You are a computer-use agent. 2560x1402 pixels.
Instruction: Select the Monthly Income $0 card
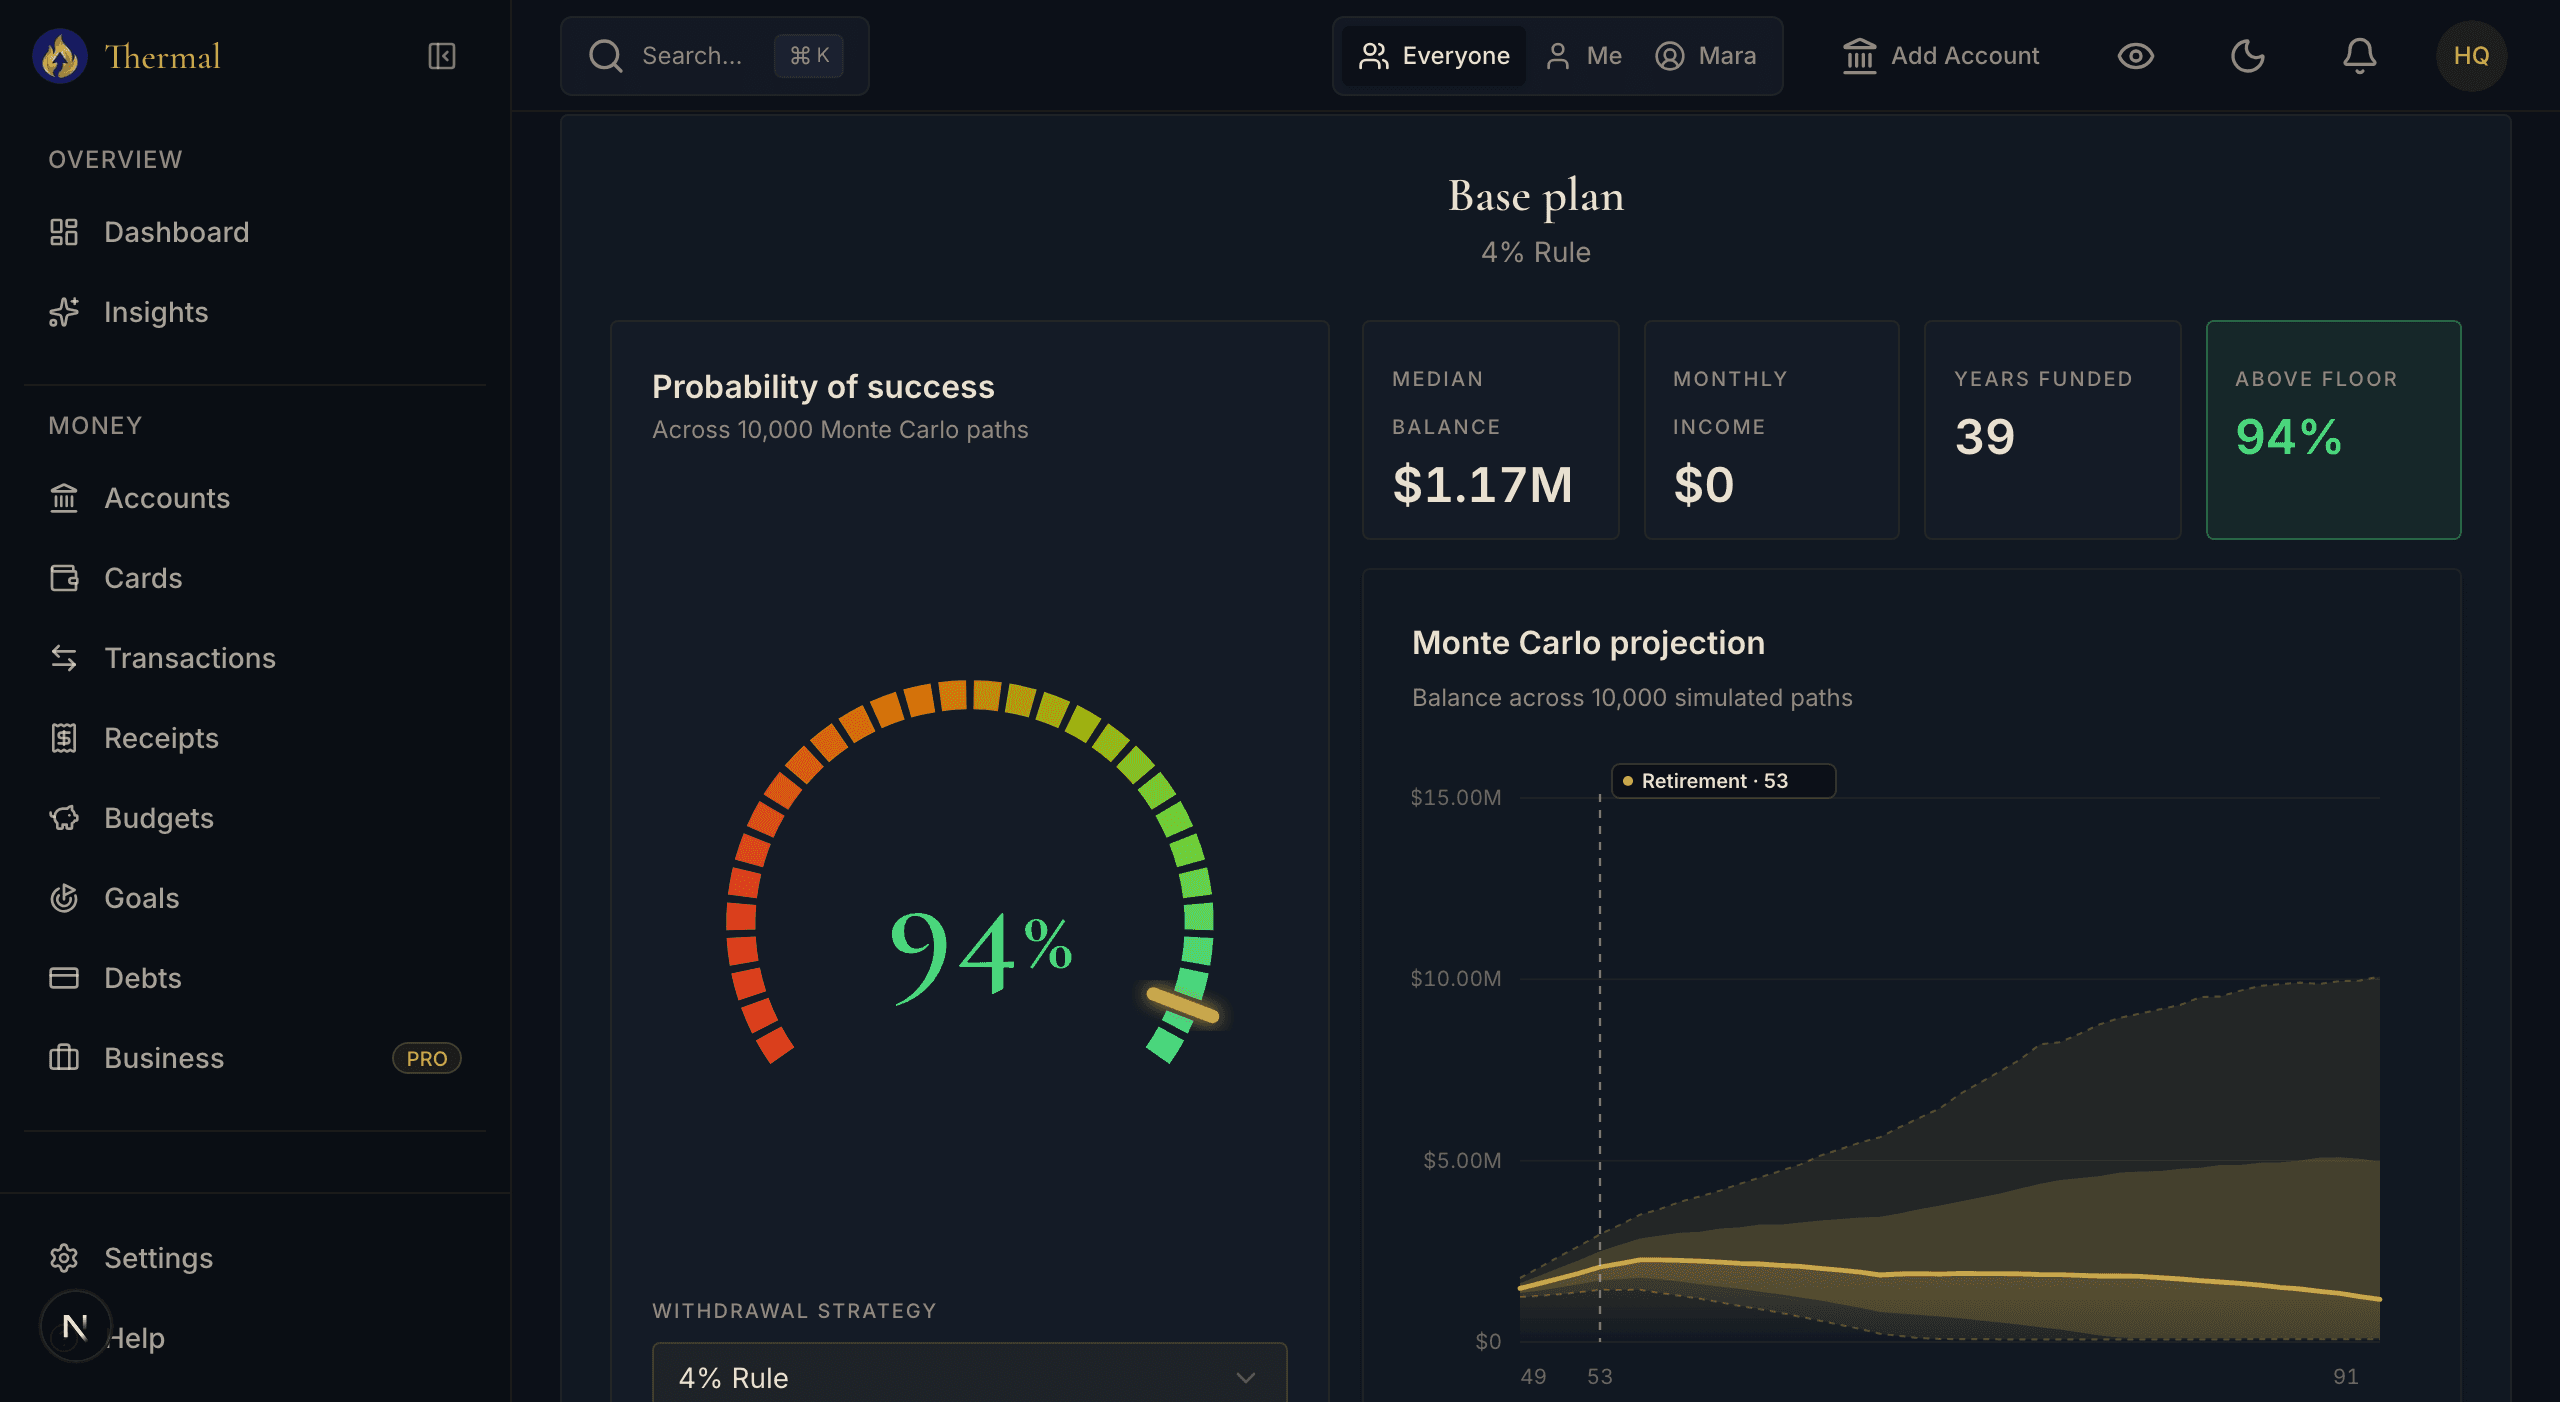click(x=1771, y=430)
